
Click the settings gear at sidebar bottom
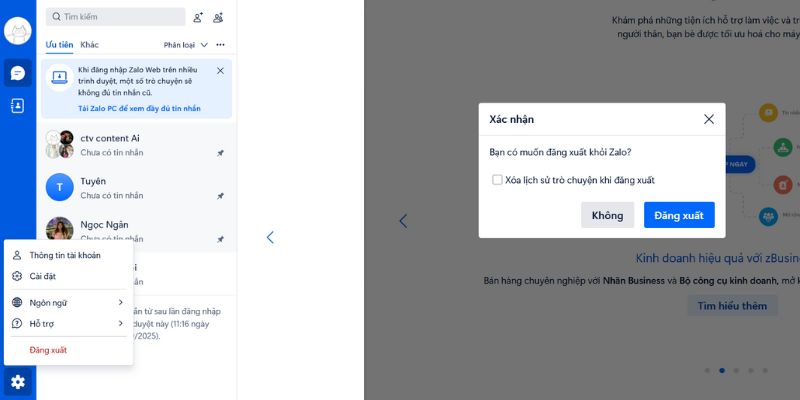(18, 382)
